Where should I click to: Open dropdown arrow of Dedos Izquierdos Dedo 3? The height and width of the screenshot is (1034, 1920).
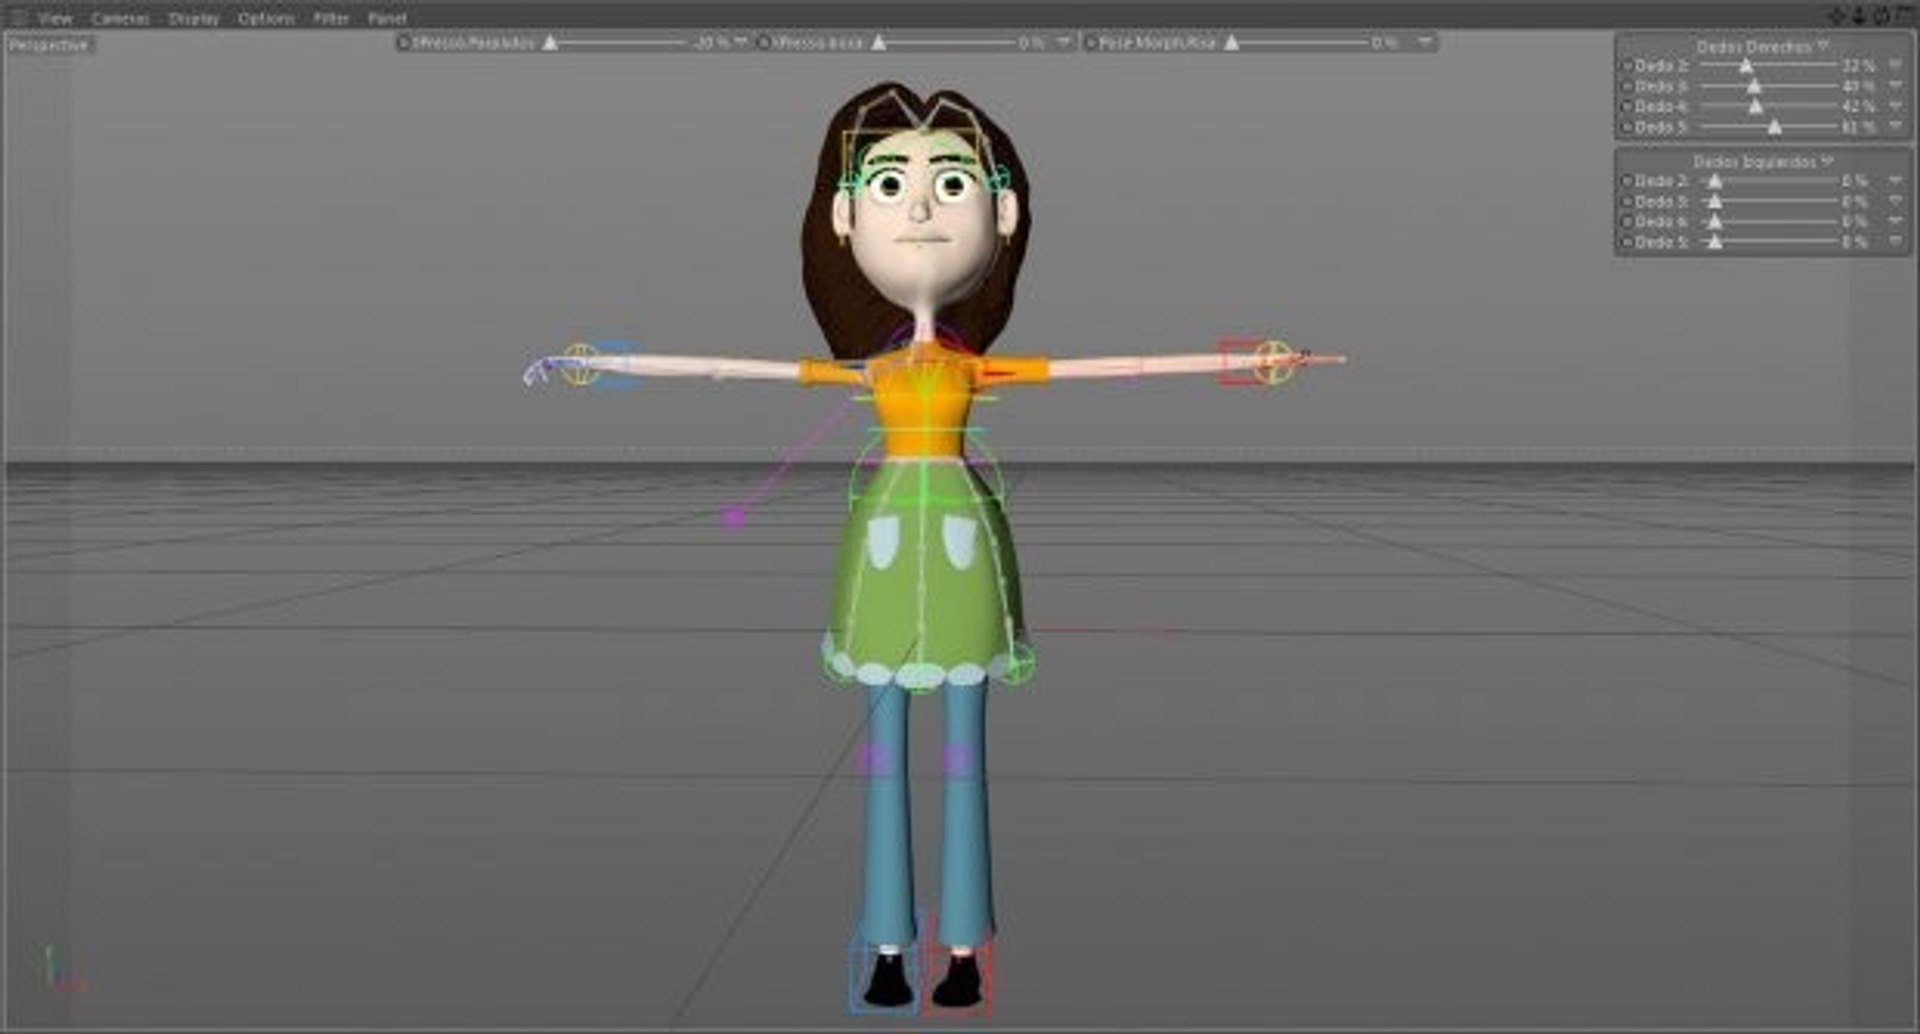pos(1895,202)
